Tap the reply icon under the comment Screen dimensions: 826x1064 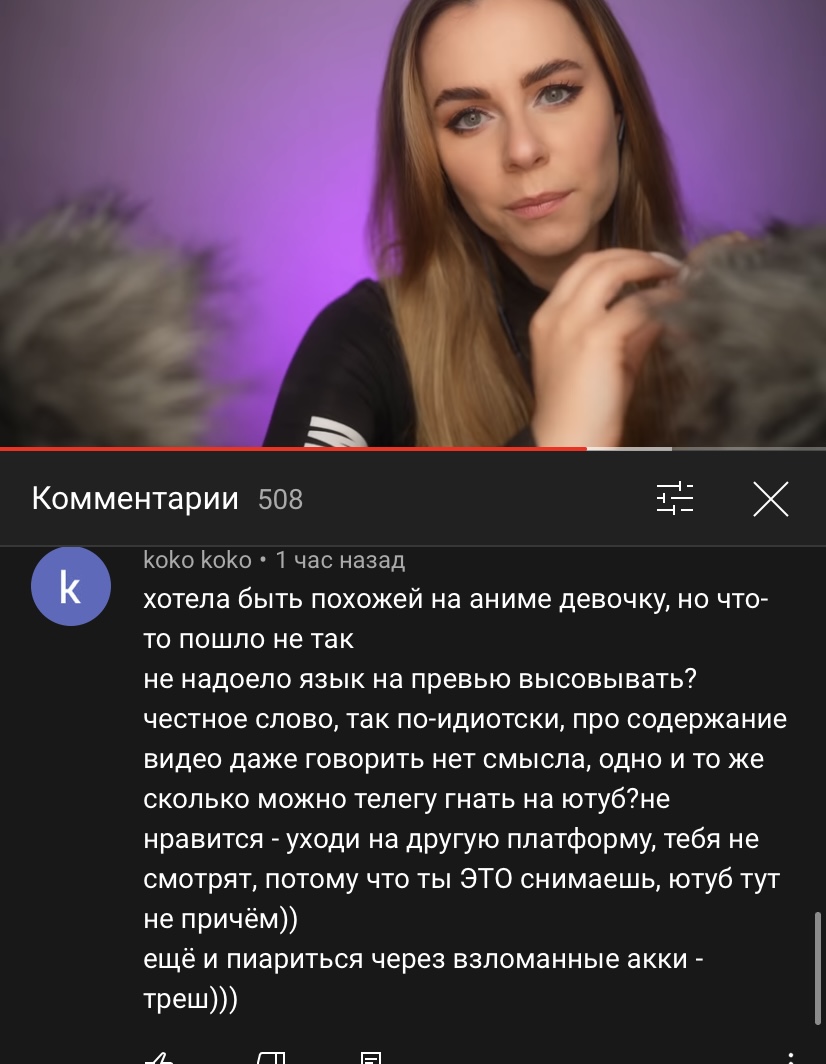click(x=371, y=1057)
